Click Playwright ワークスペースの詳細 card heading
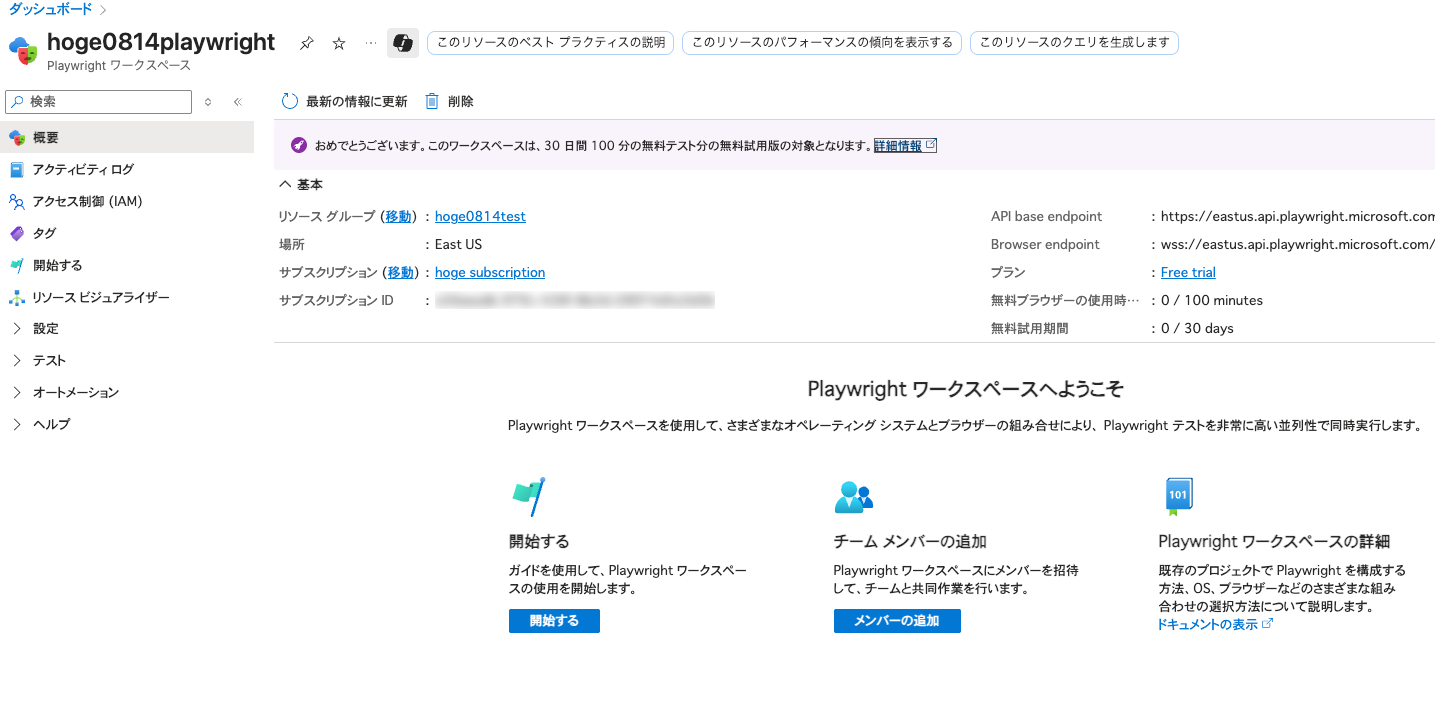Image resolution: width=1435 pixels, height=719 pixels. pos(1274,541)
